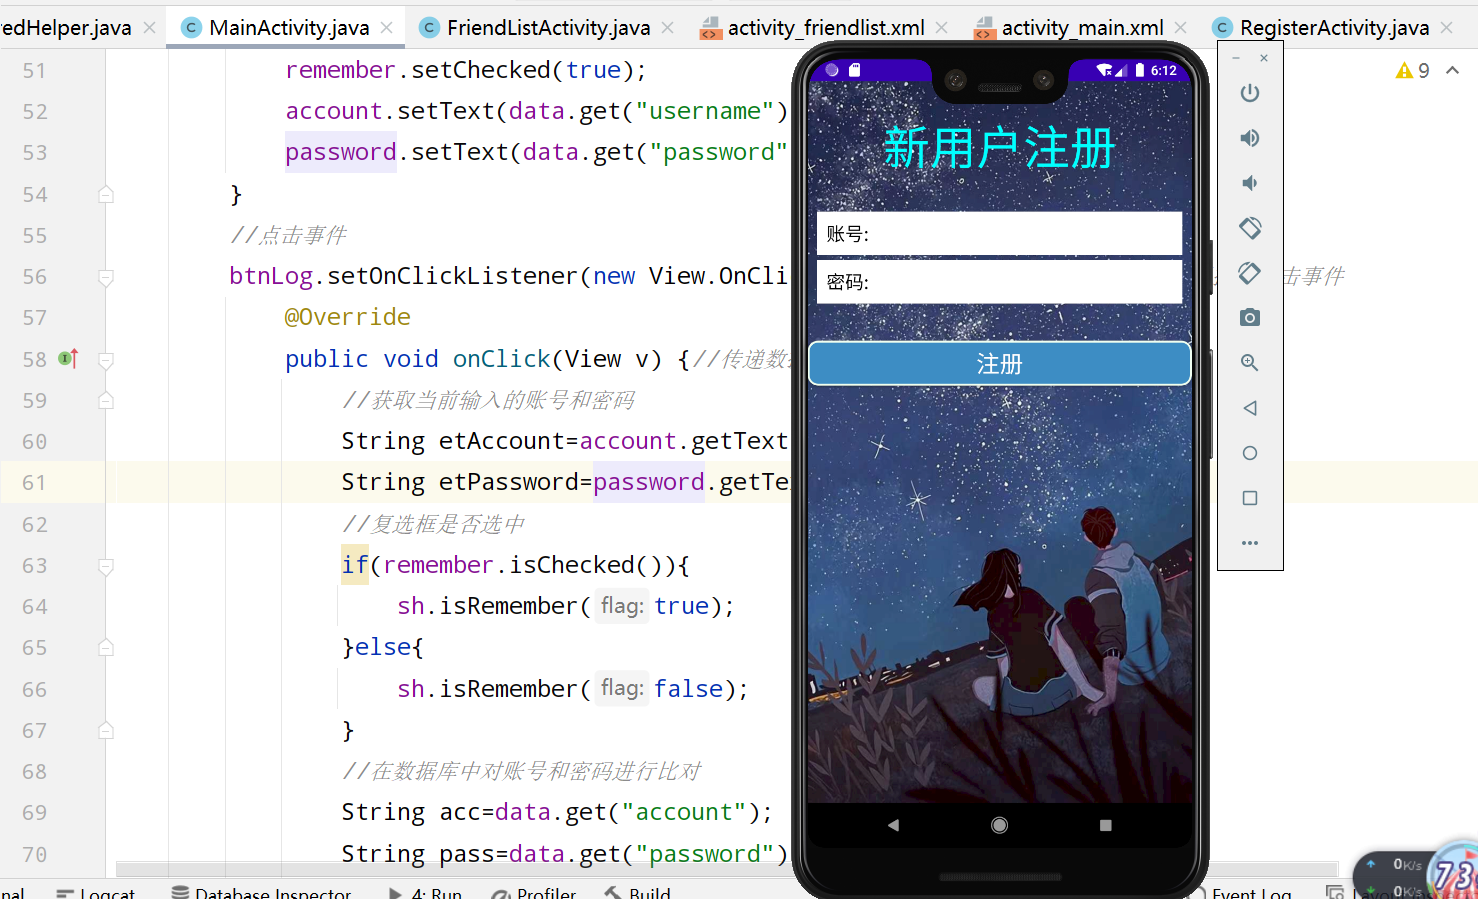The width and height of the screenshot is (1478, 899).
Task: Fold the onClick listener code block
Action: (x=106, y=358)
